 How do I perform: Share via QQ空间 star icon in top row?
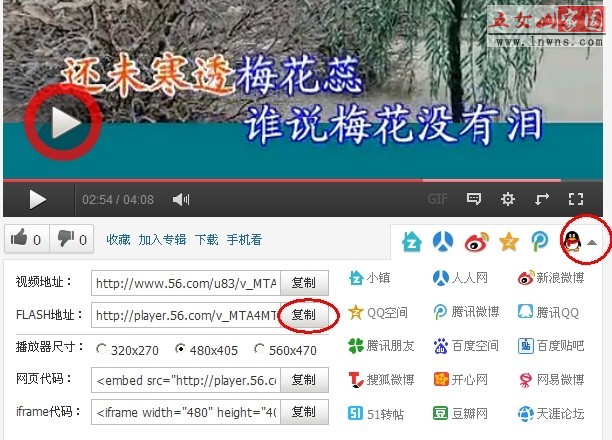[509, 241]
